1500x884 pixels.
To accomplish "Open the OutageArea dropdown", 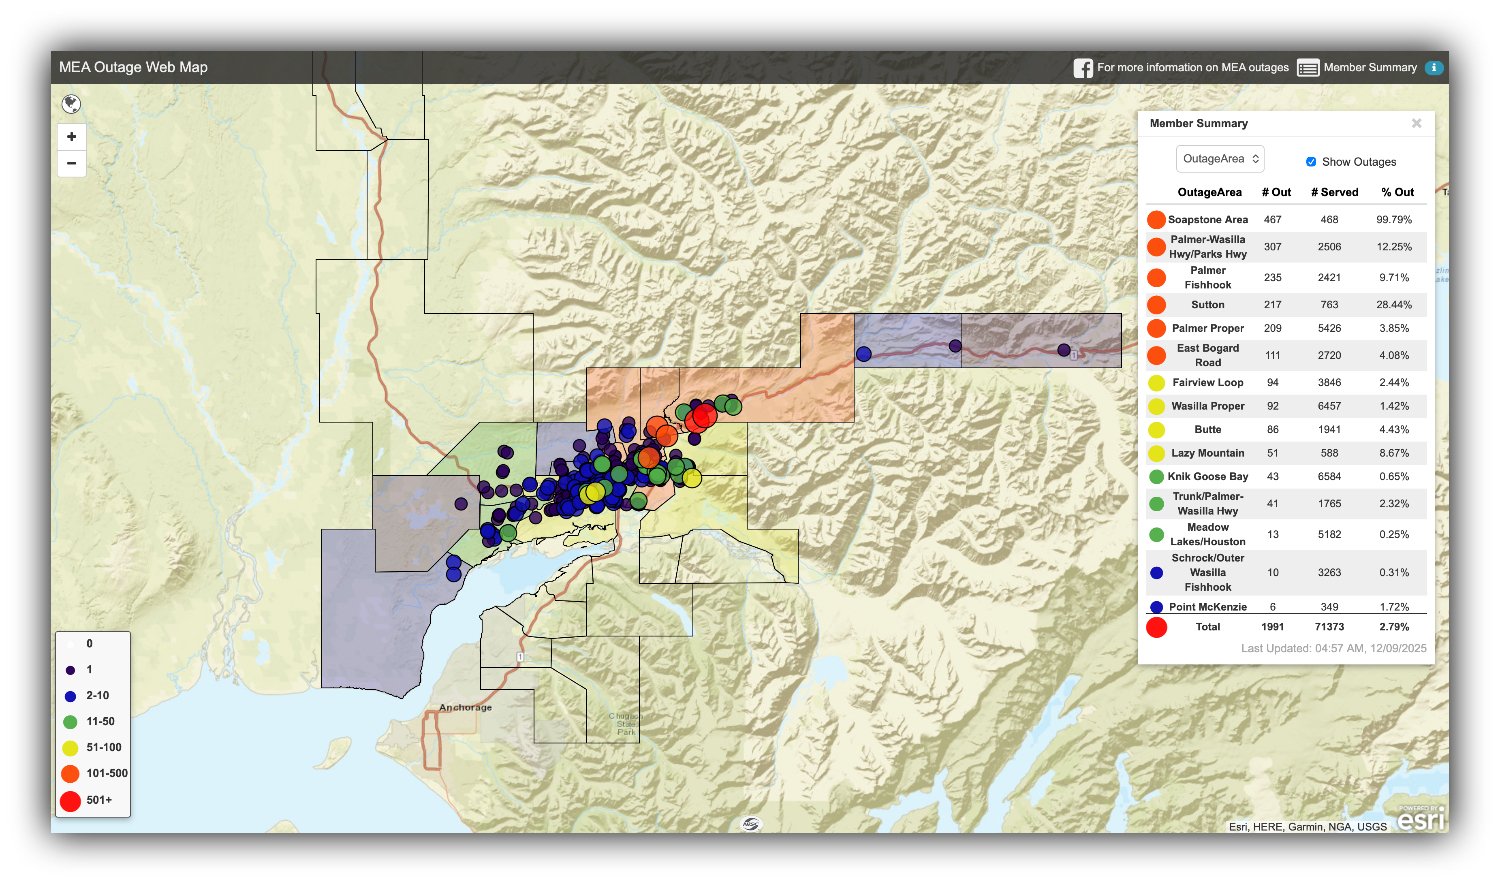I will 1220,159.
